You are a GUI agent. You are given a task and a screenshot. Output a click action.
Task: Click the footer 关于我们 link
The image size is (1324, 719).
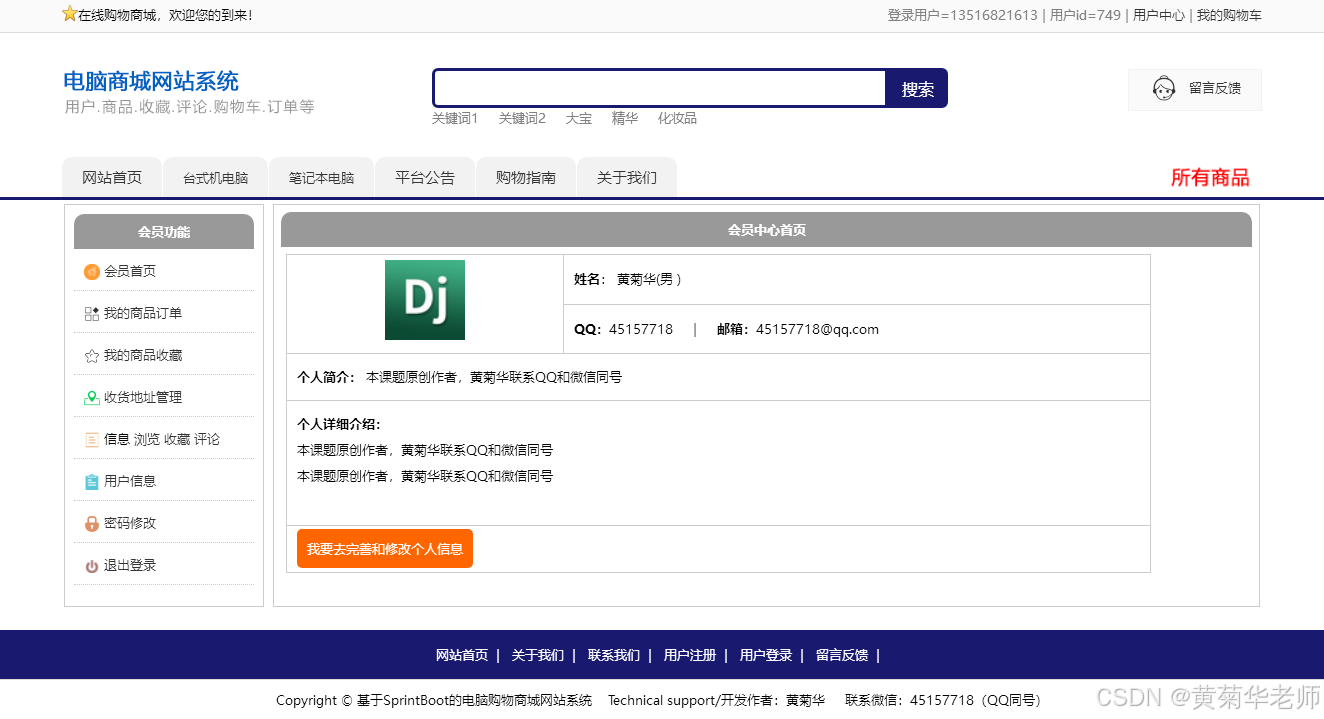point(538,656)
